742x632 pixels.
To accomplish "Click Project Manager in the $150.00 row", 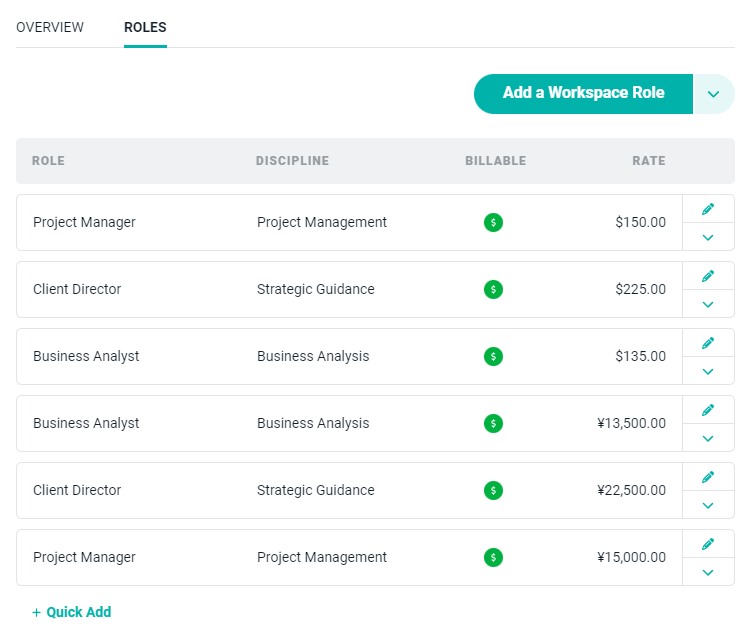I will tap(84, 222).
